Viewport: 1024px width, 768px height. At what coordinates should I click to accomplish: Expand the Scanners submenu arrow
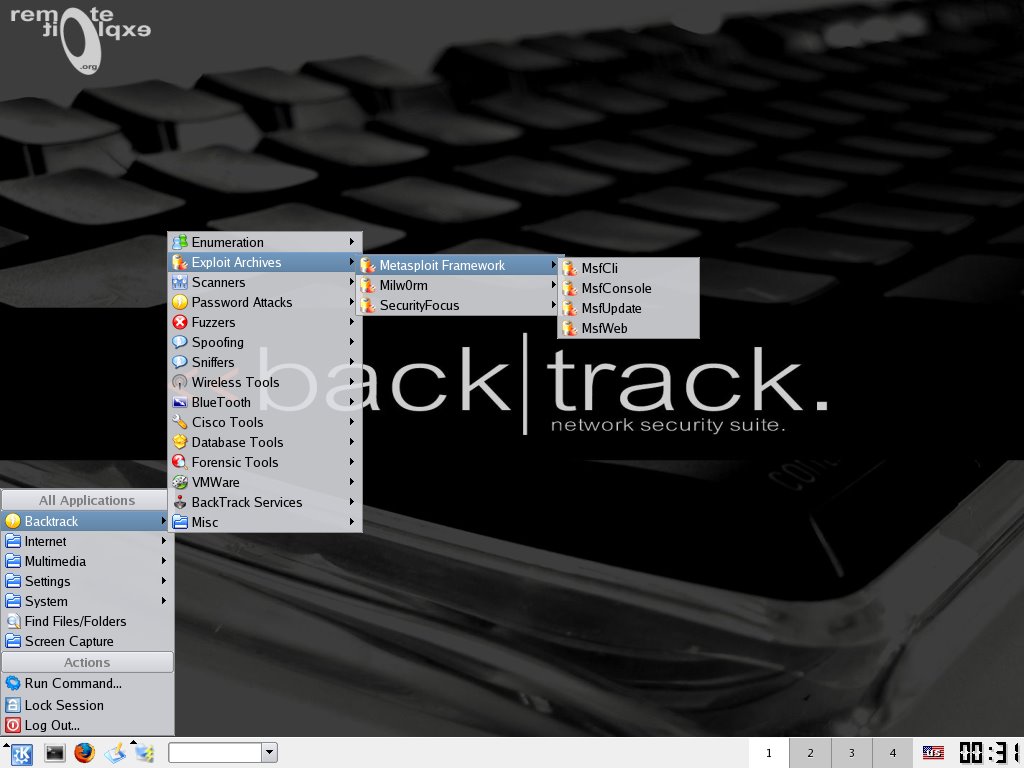(x=351, y=282)
